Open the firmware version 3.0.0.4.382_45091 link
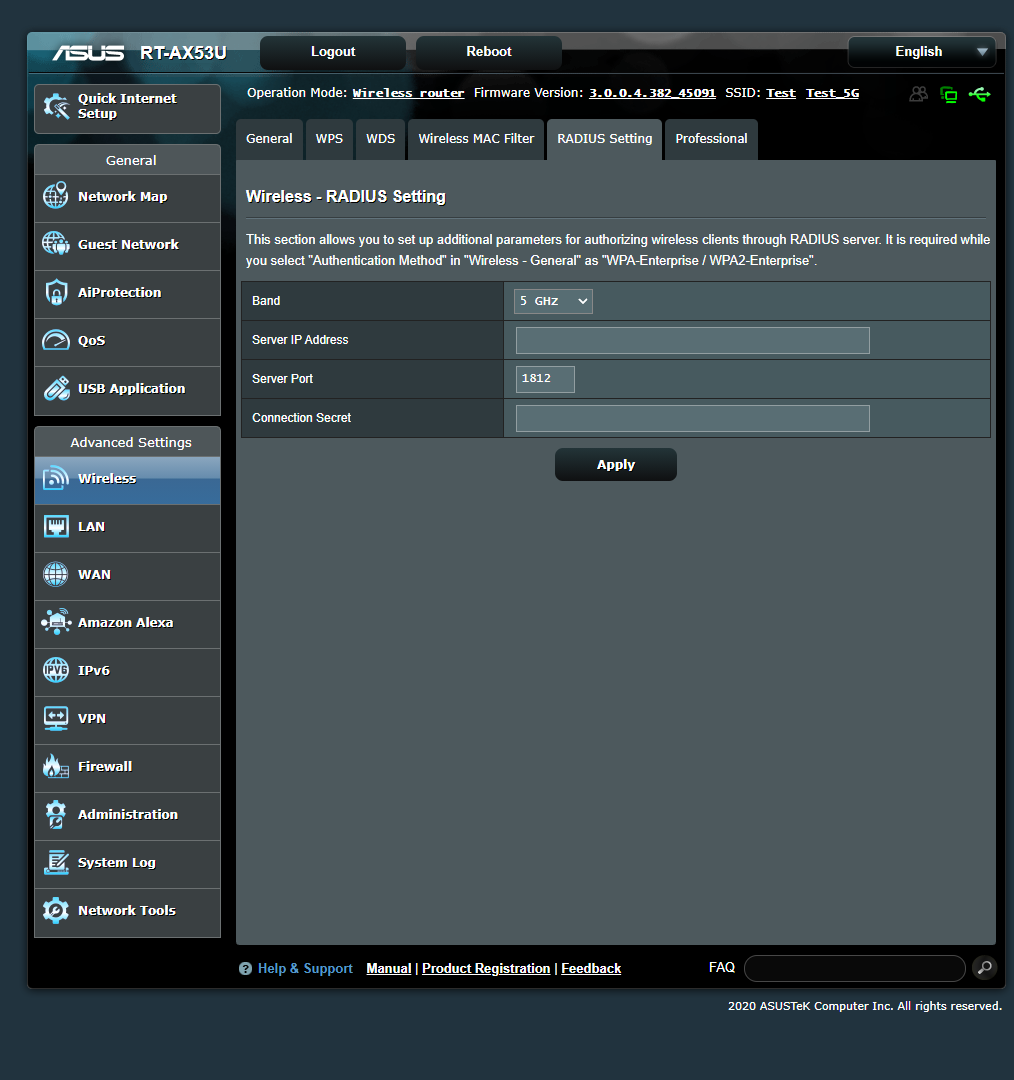The height and width of the screenshot is (1080, 1014). tap(652, 93)
